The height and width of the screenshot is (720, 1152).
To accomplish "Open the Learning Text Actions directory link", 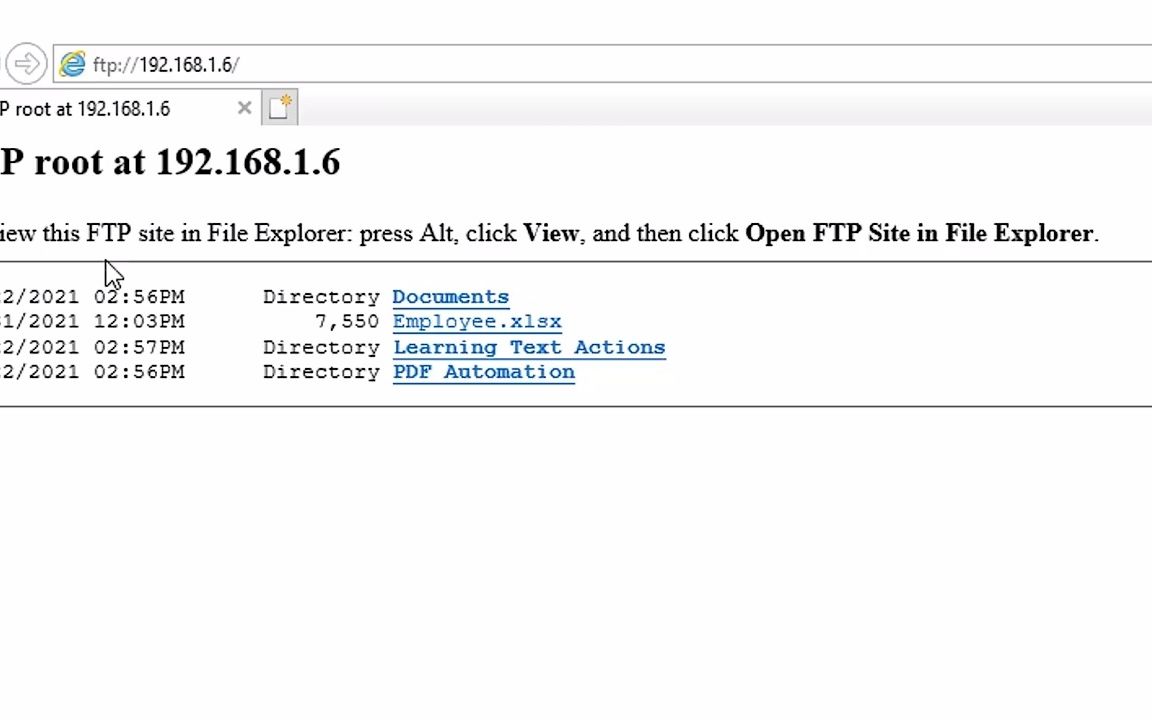I will (x=529, y=348).
